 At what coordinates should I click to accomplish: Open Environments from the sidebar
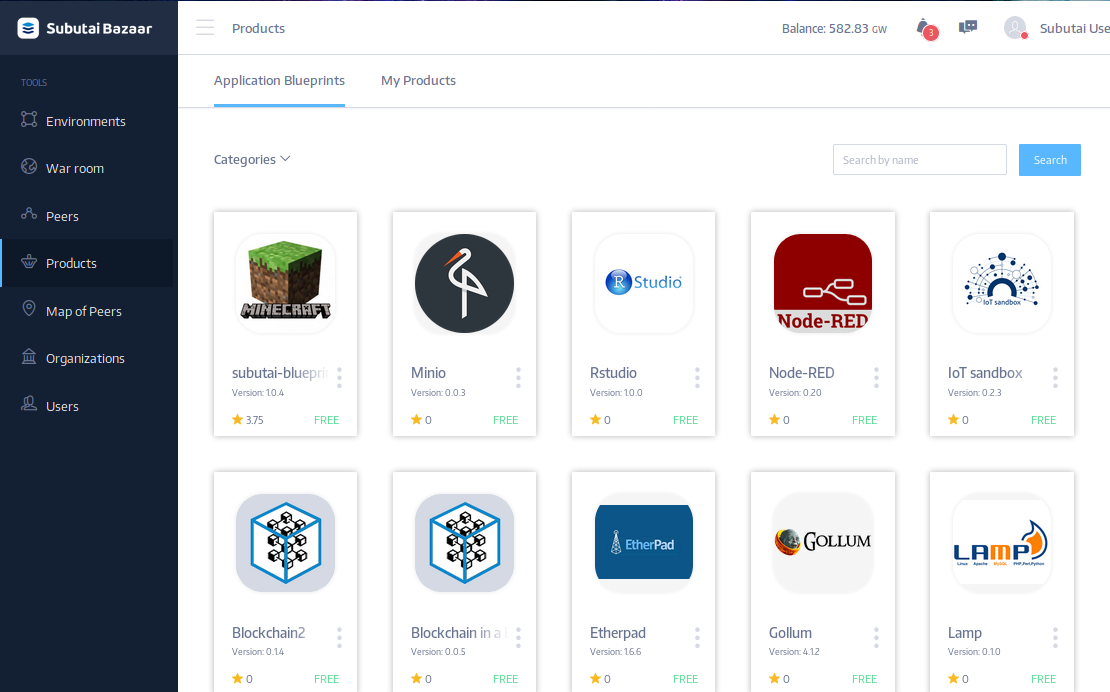pos(86,121)
